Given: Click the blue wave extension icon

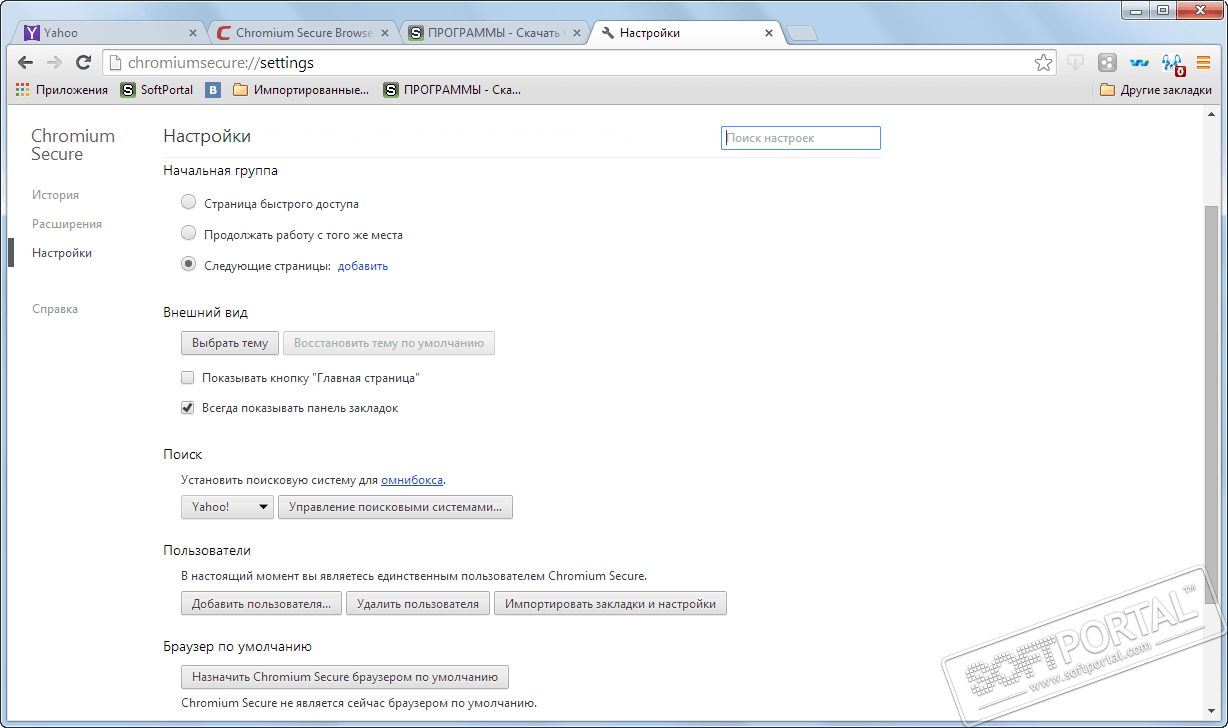Looking at the screenshot, I should pos(1139,63).
